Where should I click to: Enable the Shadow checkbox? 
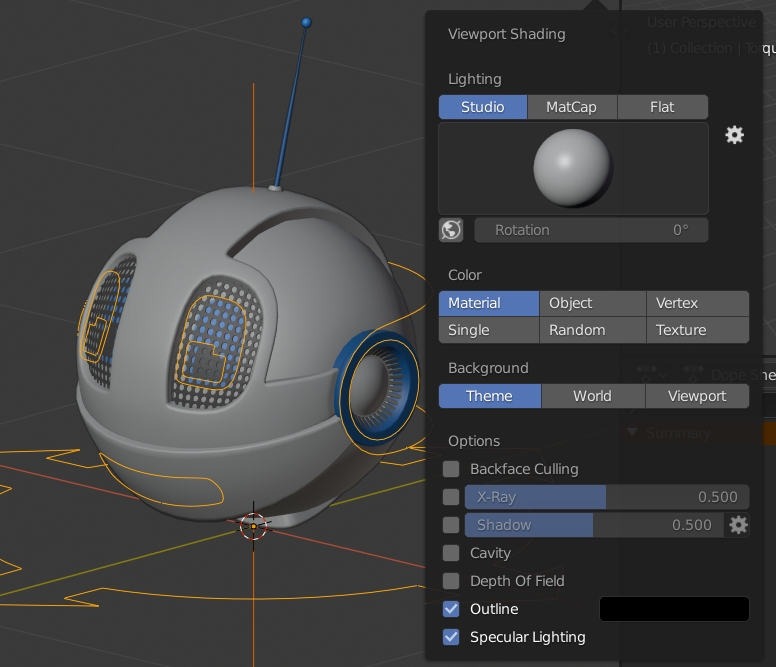pos(451,525)
